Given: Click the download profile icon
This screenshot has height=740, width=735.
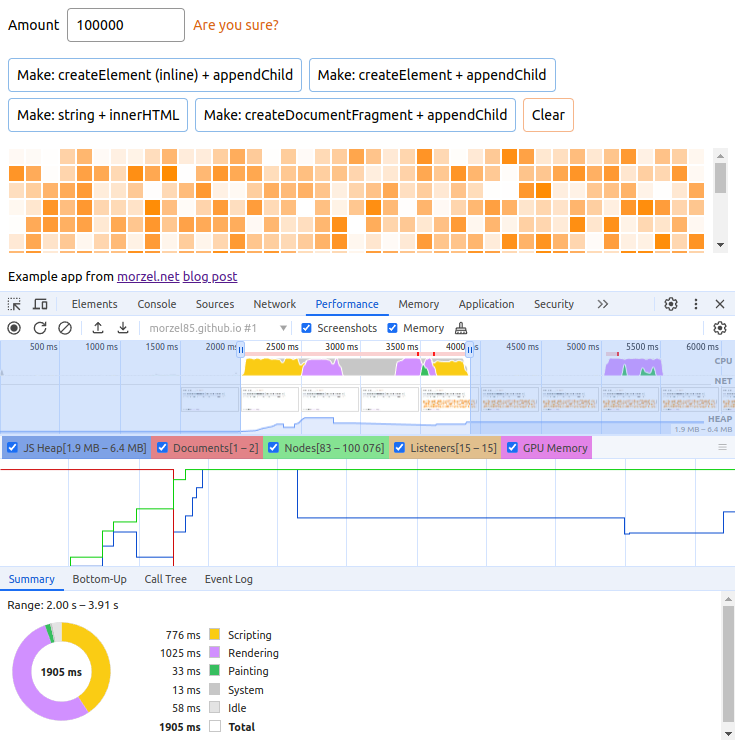Looking at the screenshot, I should pos(123,328).
